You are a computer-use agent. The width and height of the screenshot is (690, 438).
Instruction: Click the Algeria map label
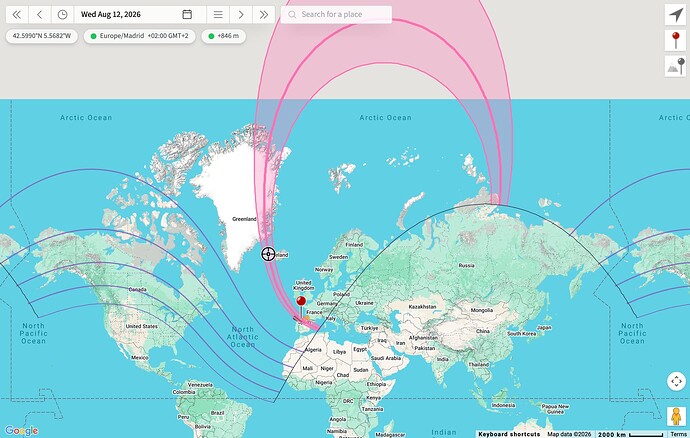313,350
